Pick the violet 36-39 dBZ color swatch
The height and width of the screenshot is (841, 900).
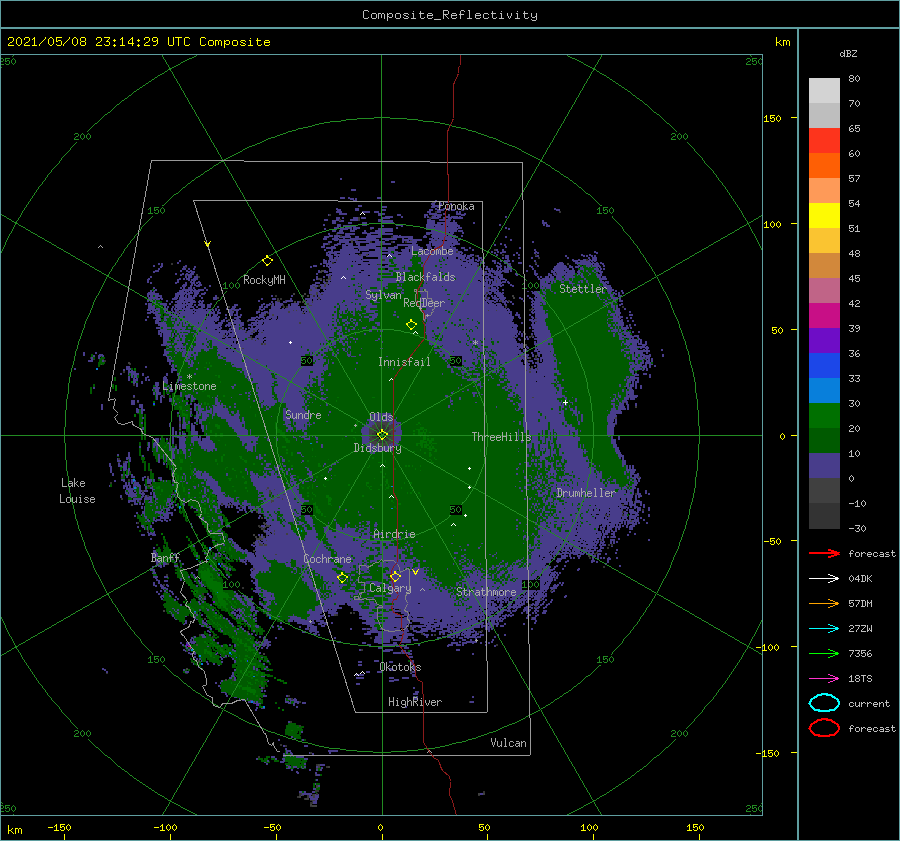point(824,341)
